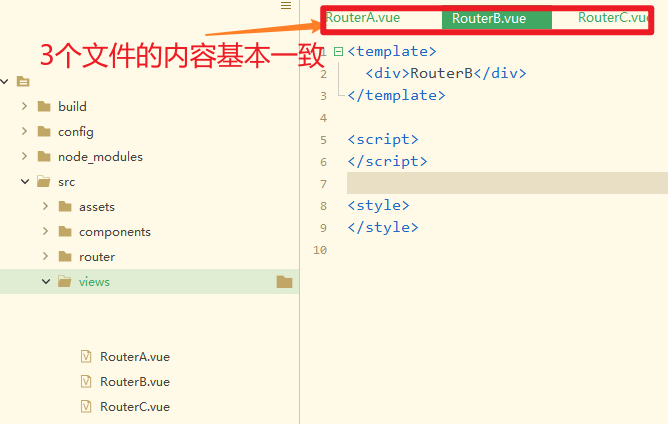Click the RouterB.vue file icon in tree
668x424 pixels.
click(86, 381)
